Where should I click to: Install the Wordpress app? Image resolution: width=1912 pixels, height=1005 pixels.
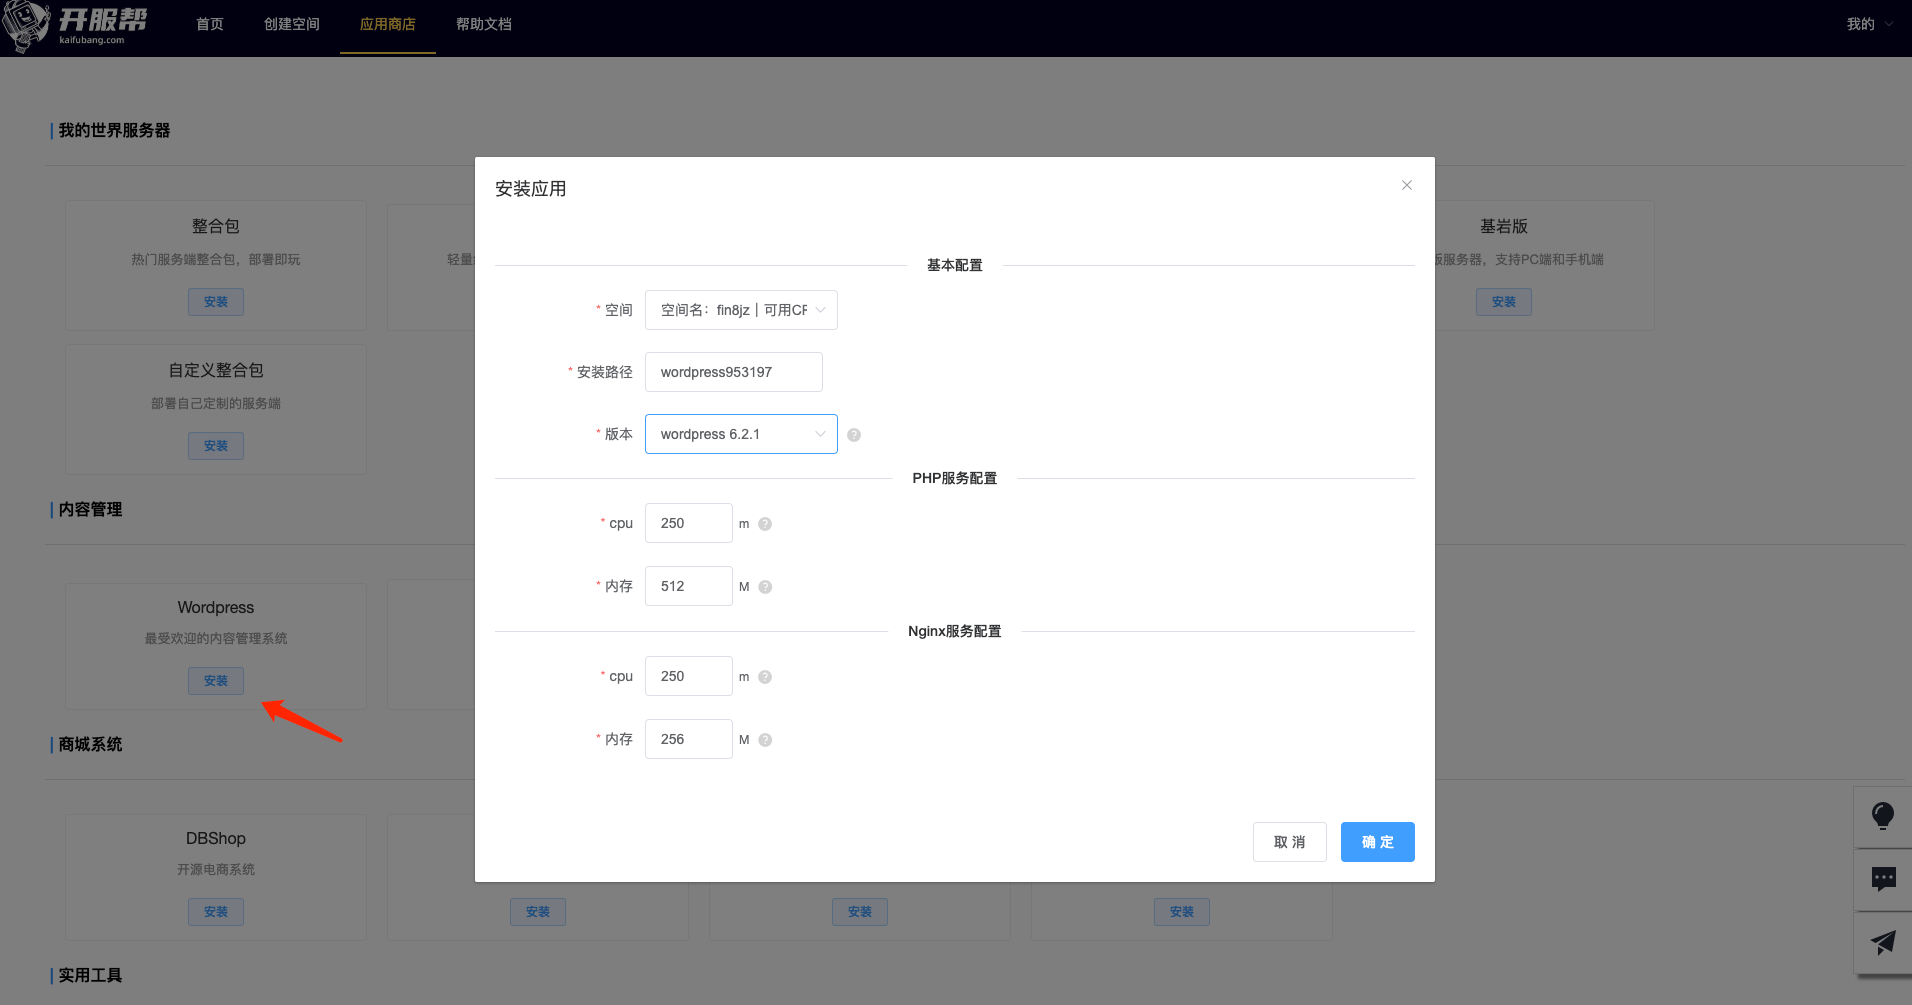point(216,681)
